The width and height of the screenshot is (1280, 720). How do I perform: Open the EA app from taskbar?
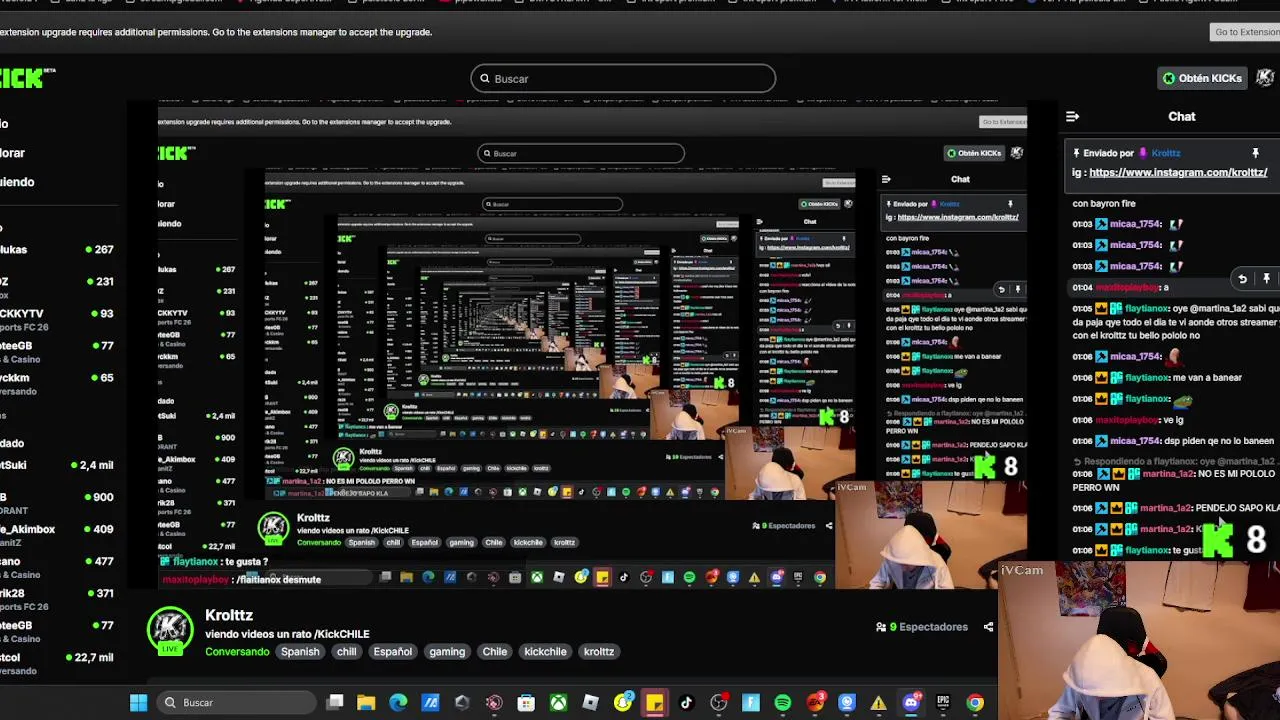(x=815, y=703)
